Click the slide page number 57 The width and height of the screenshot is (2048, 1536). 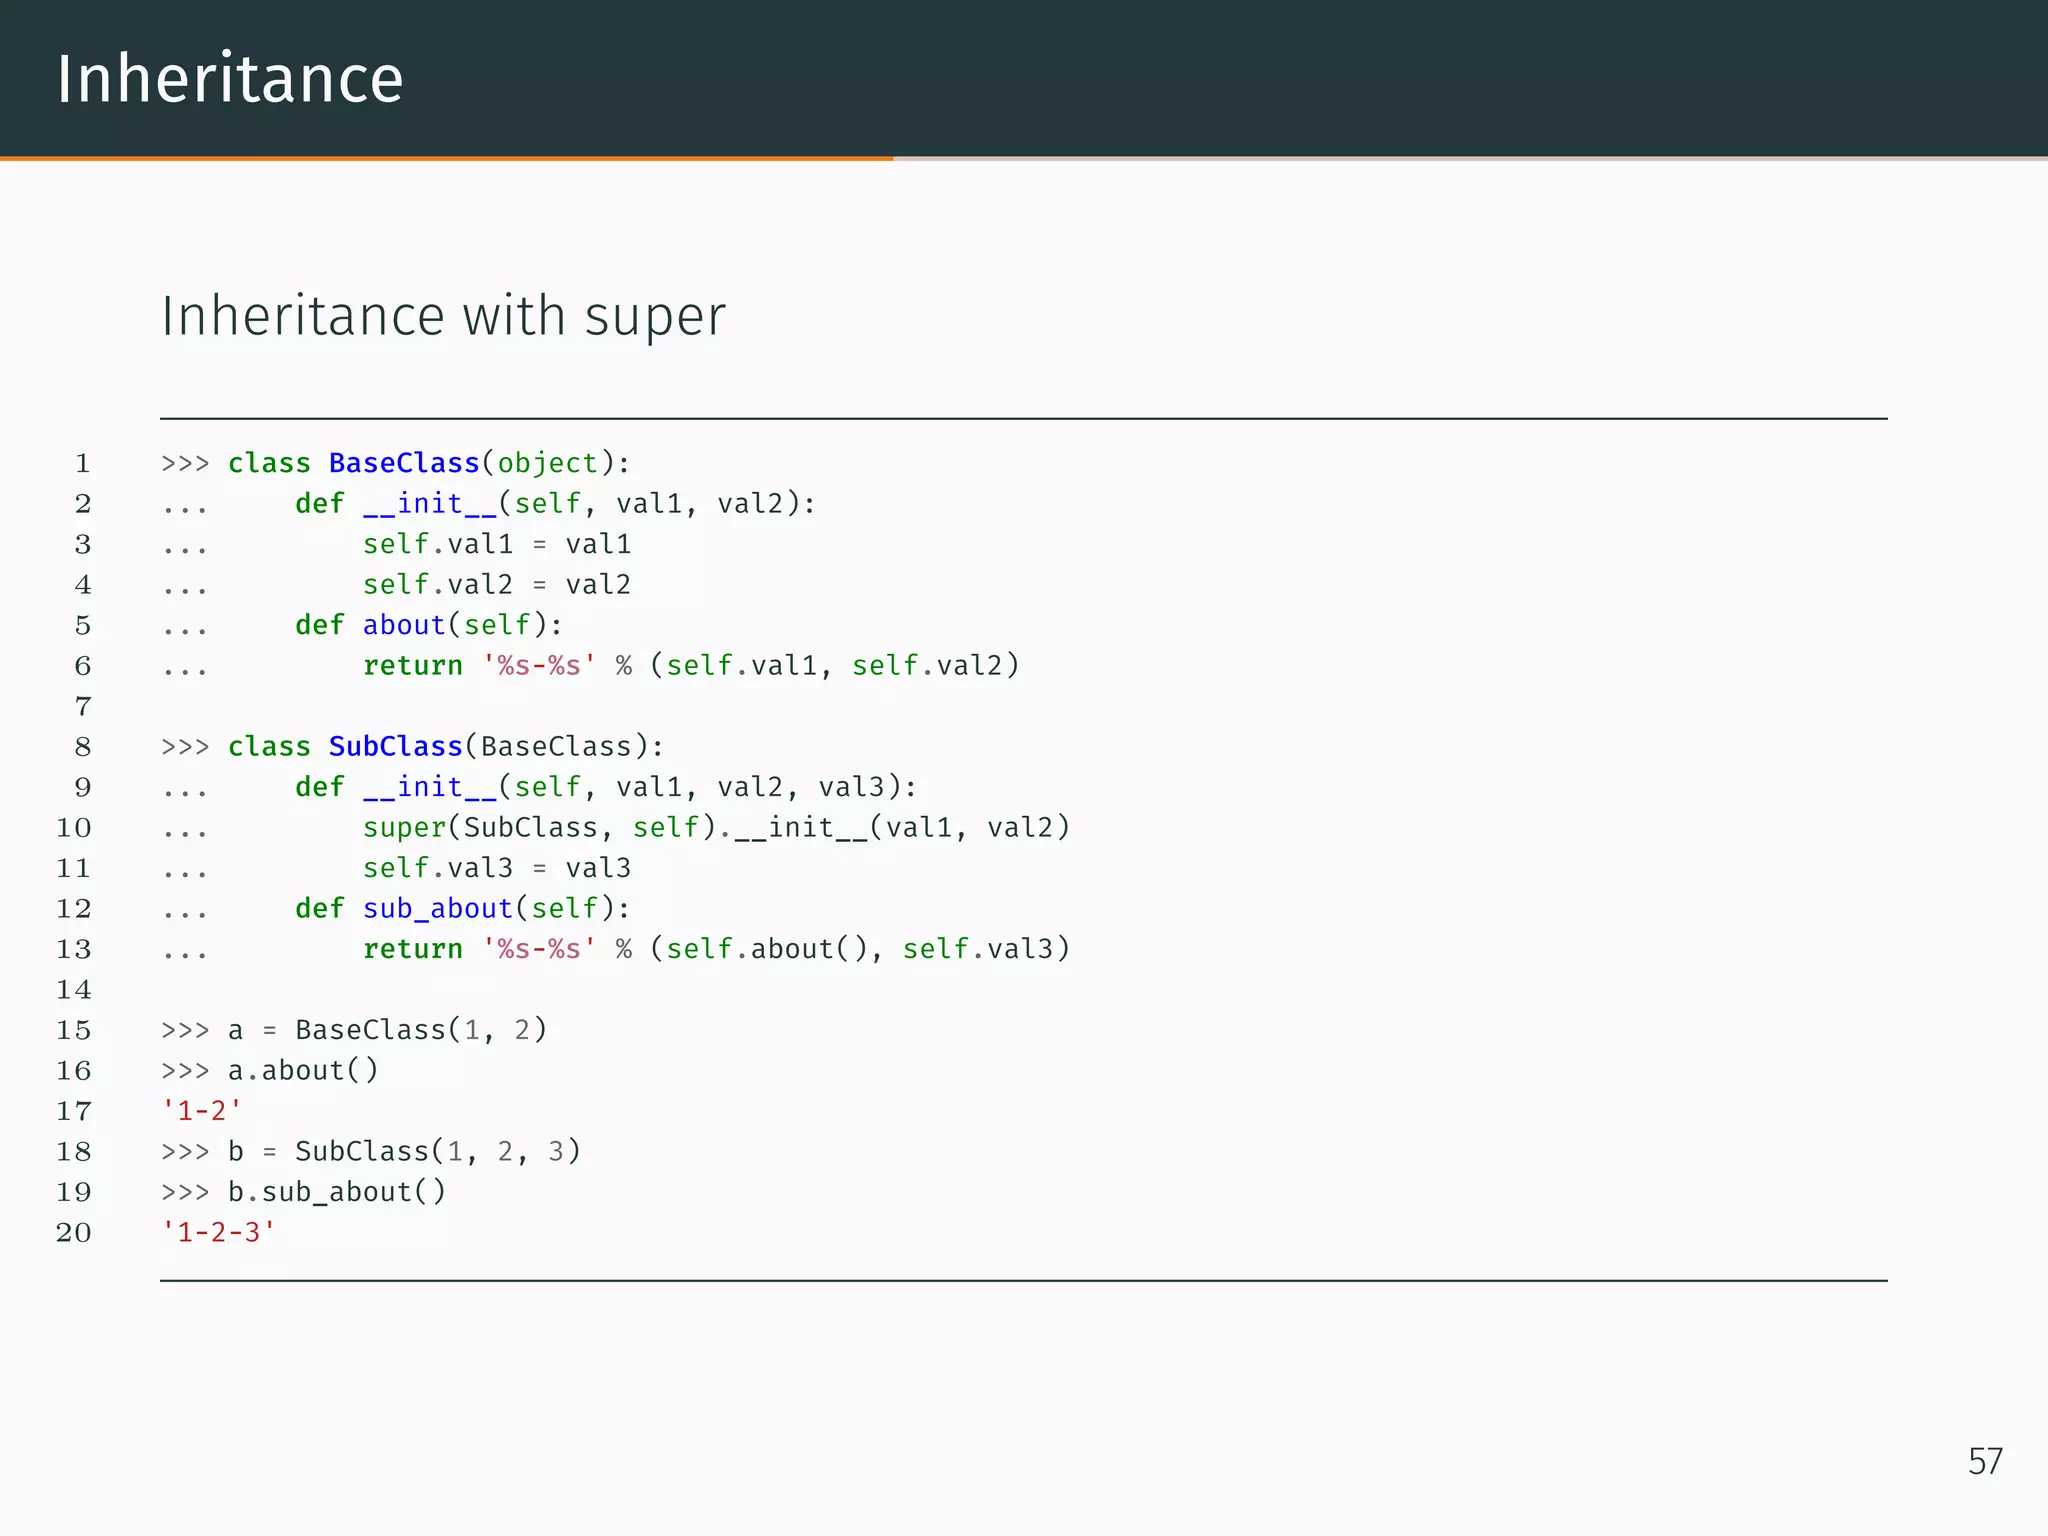(x=1985, y=1462)
